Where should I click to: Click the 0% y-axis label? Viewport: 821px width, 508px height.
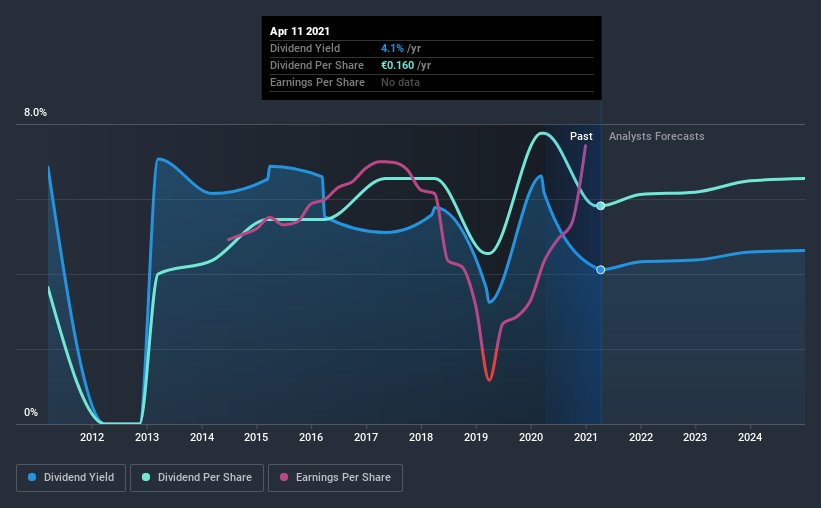(x=31, y=413)
